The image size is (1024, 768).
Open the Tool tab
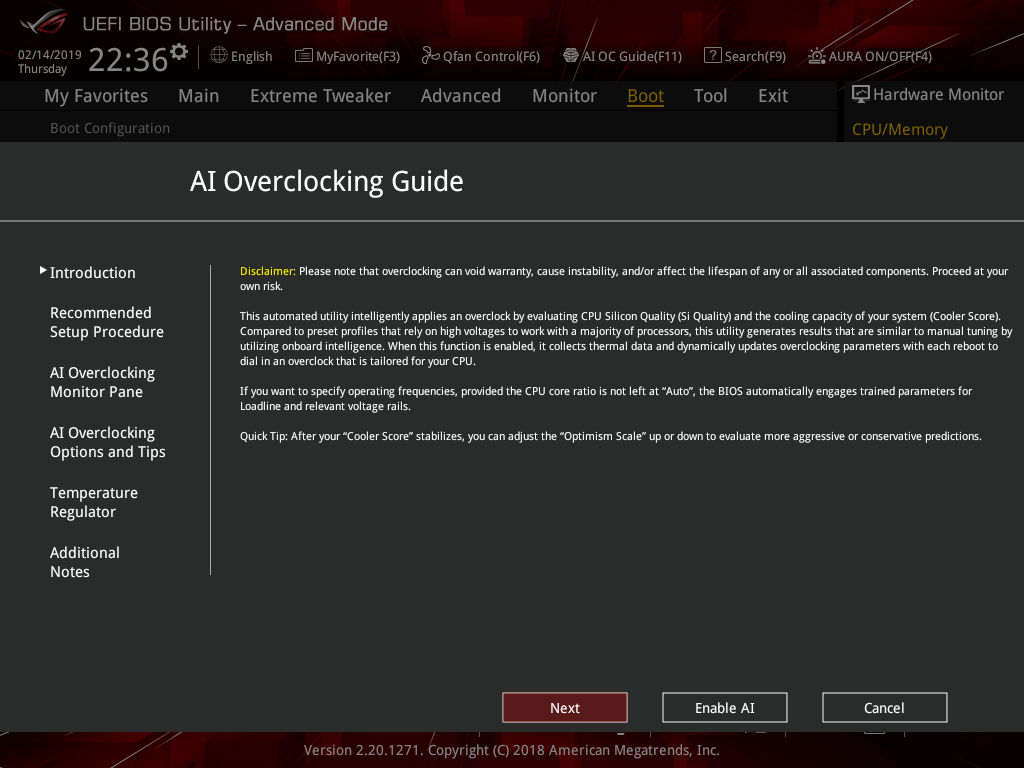pos(711,96)
